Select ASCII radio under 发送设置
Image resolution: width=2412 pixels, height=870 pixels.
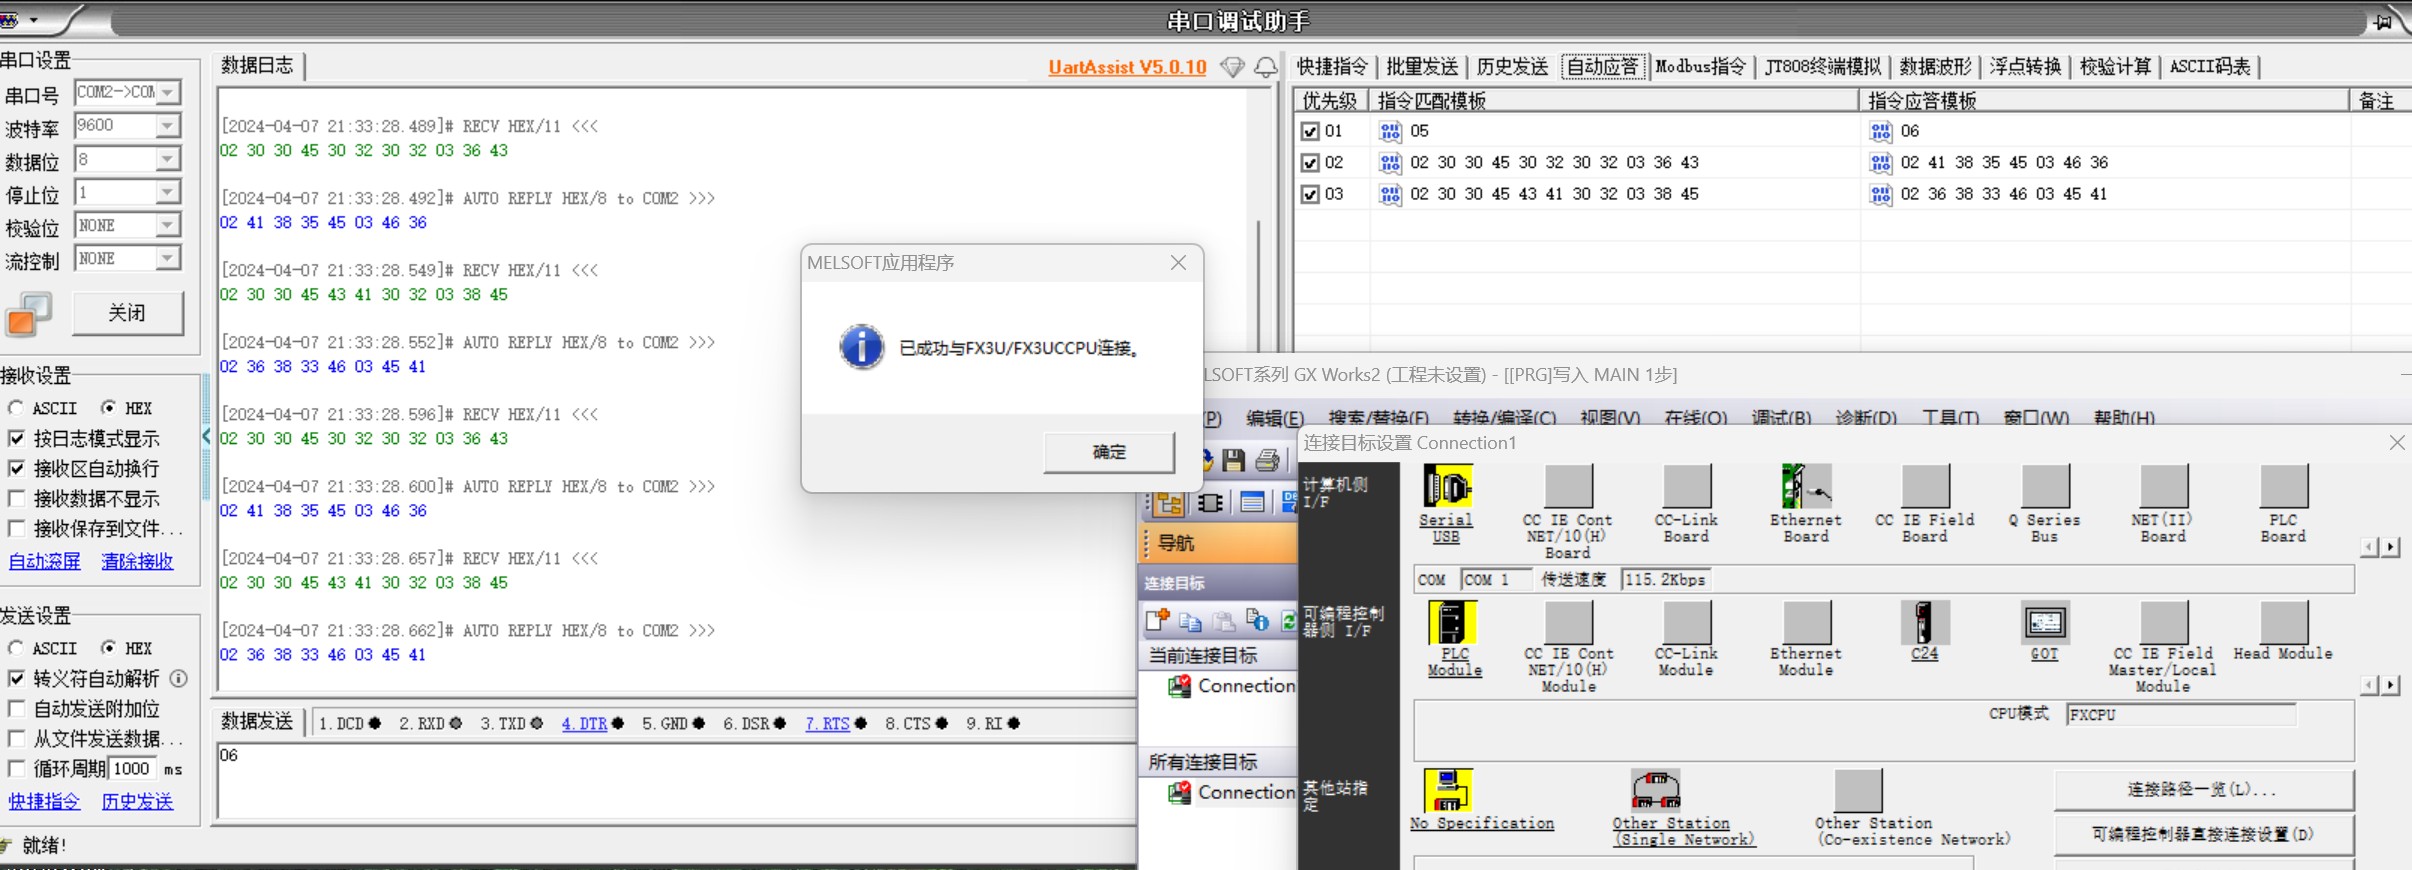(16, 648)
